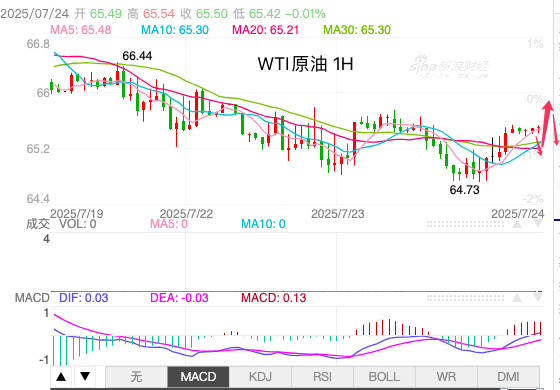
Task: Expand volume panel with gray down arrow
Action: pos(538,224)
